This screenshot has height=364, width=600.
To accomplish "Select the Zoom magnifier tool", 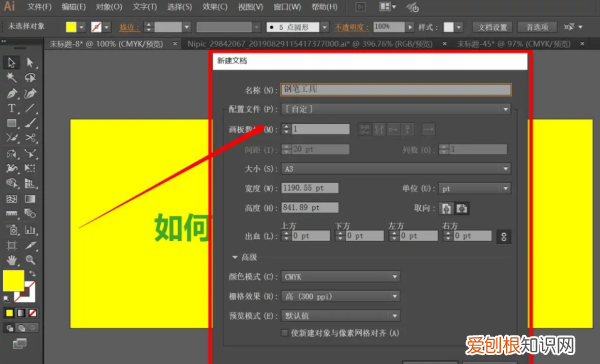I will [x=30, y=260].
